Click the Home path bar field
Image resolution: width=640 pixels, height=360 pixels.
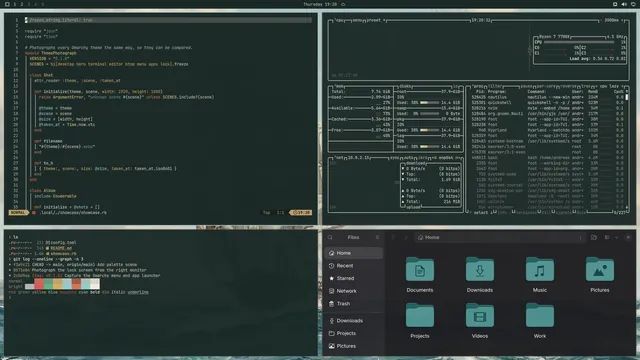(500, 238)
